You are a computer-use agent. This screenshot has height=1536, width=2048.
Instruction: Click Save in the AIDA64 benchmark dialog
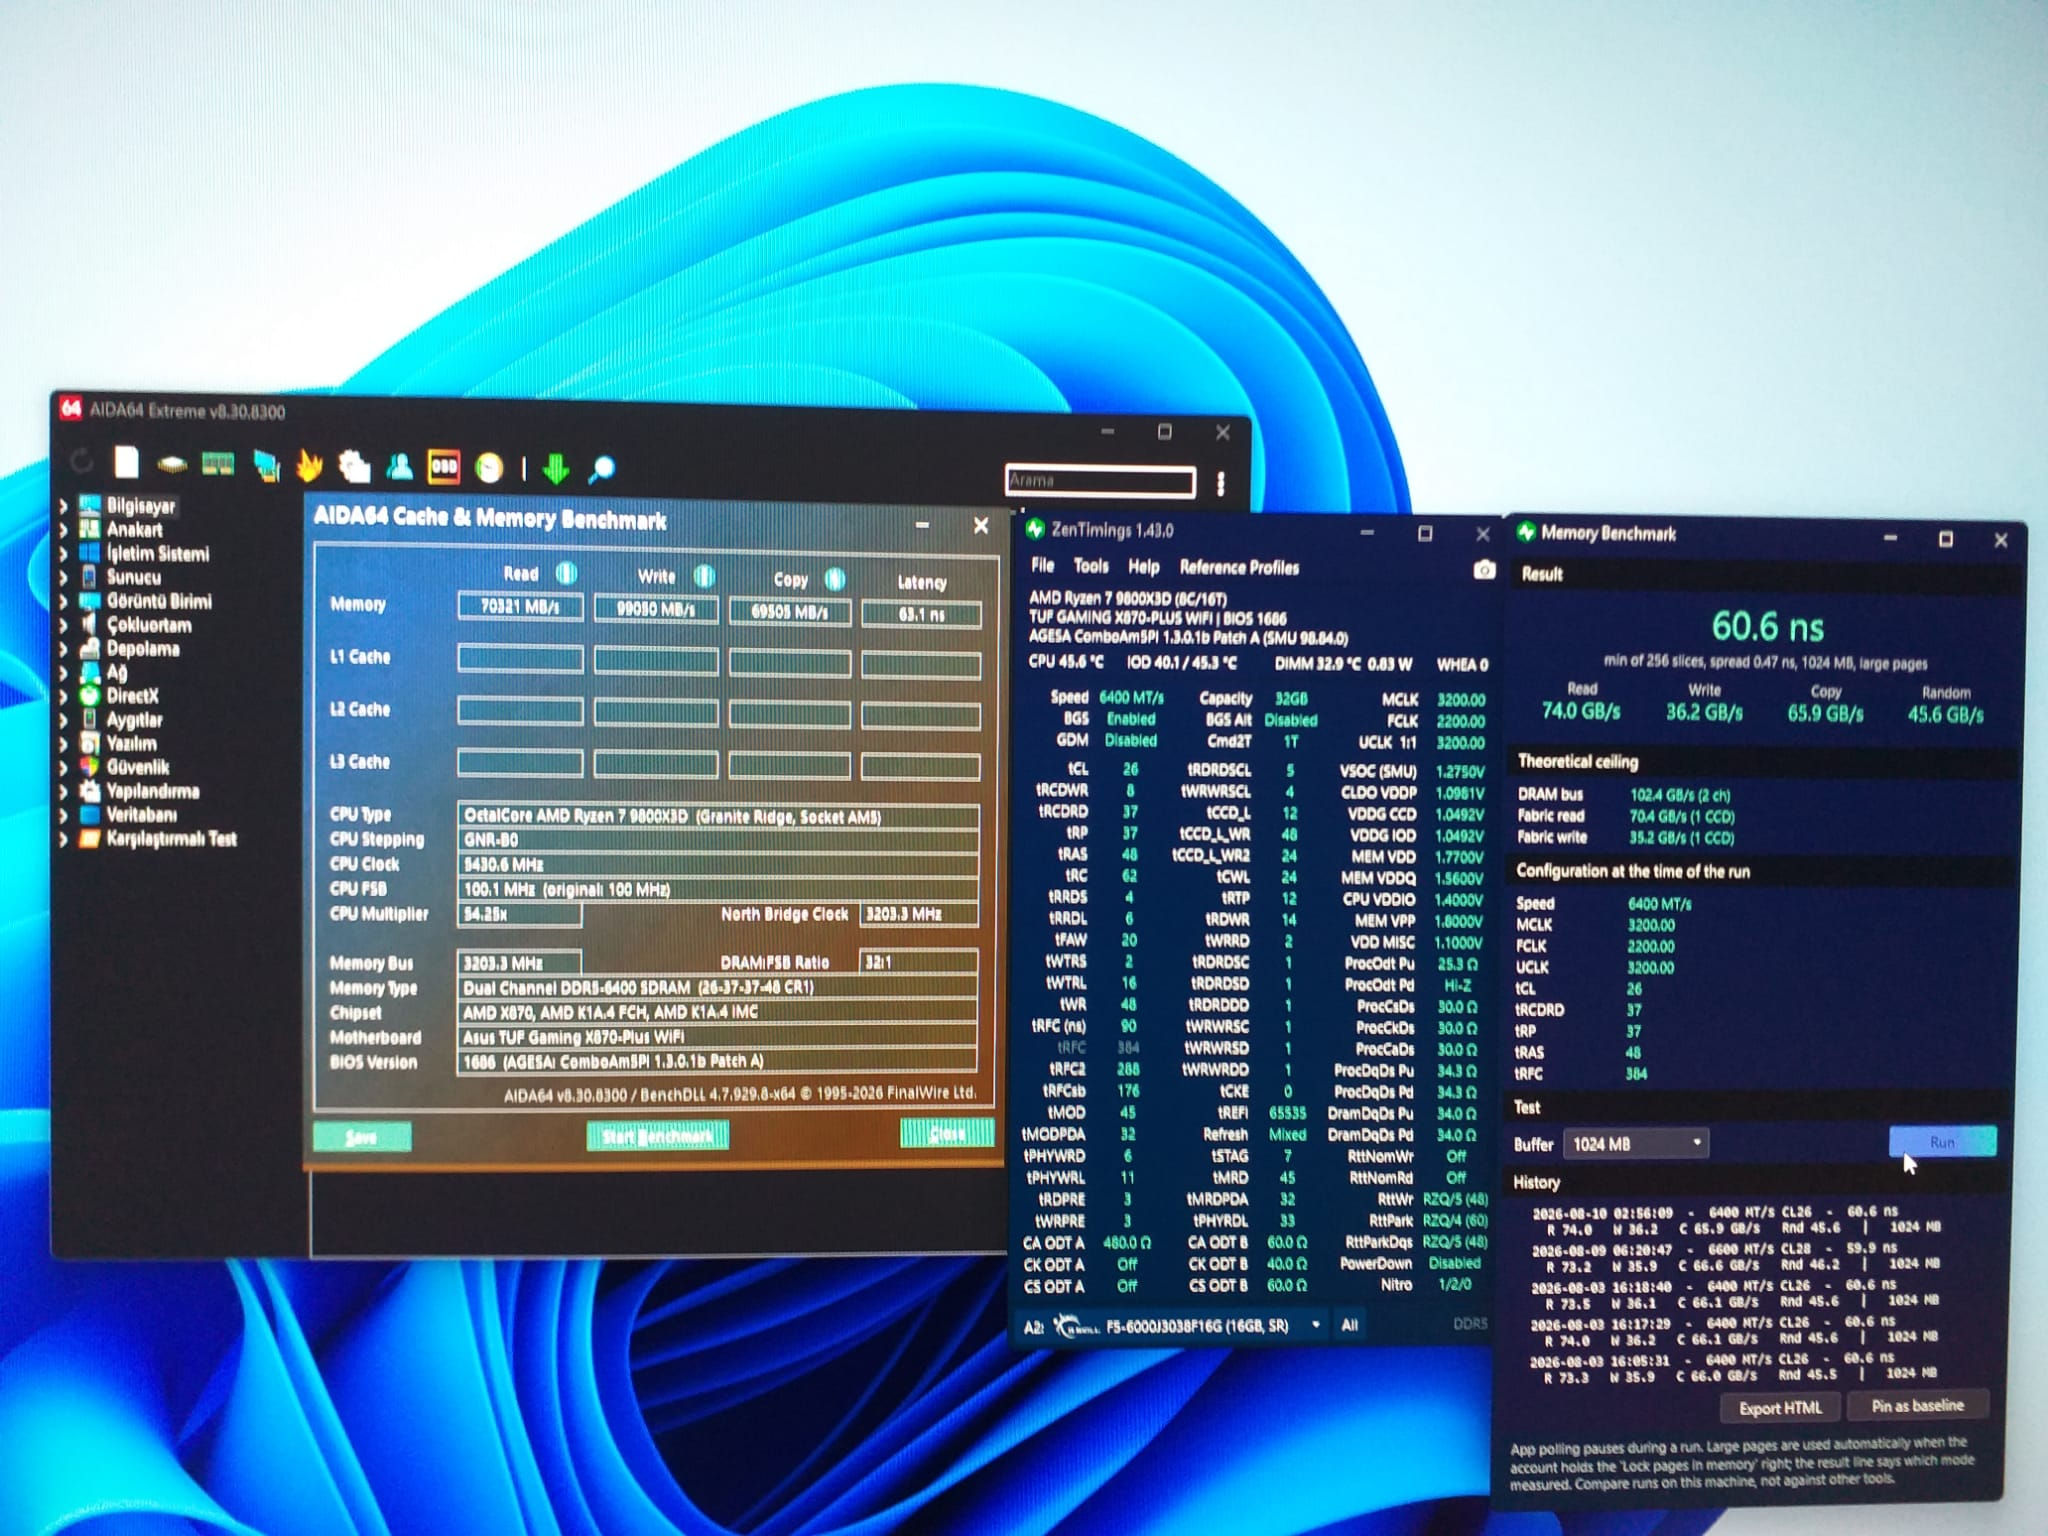pyautogui.click(x=362, y=1137)
